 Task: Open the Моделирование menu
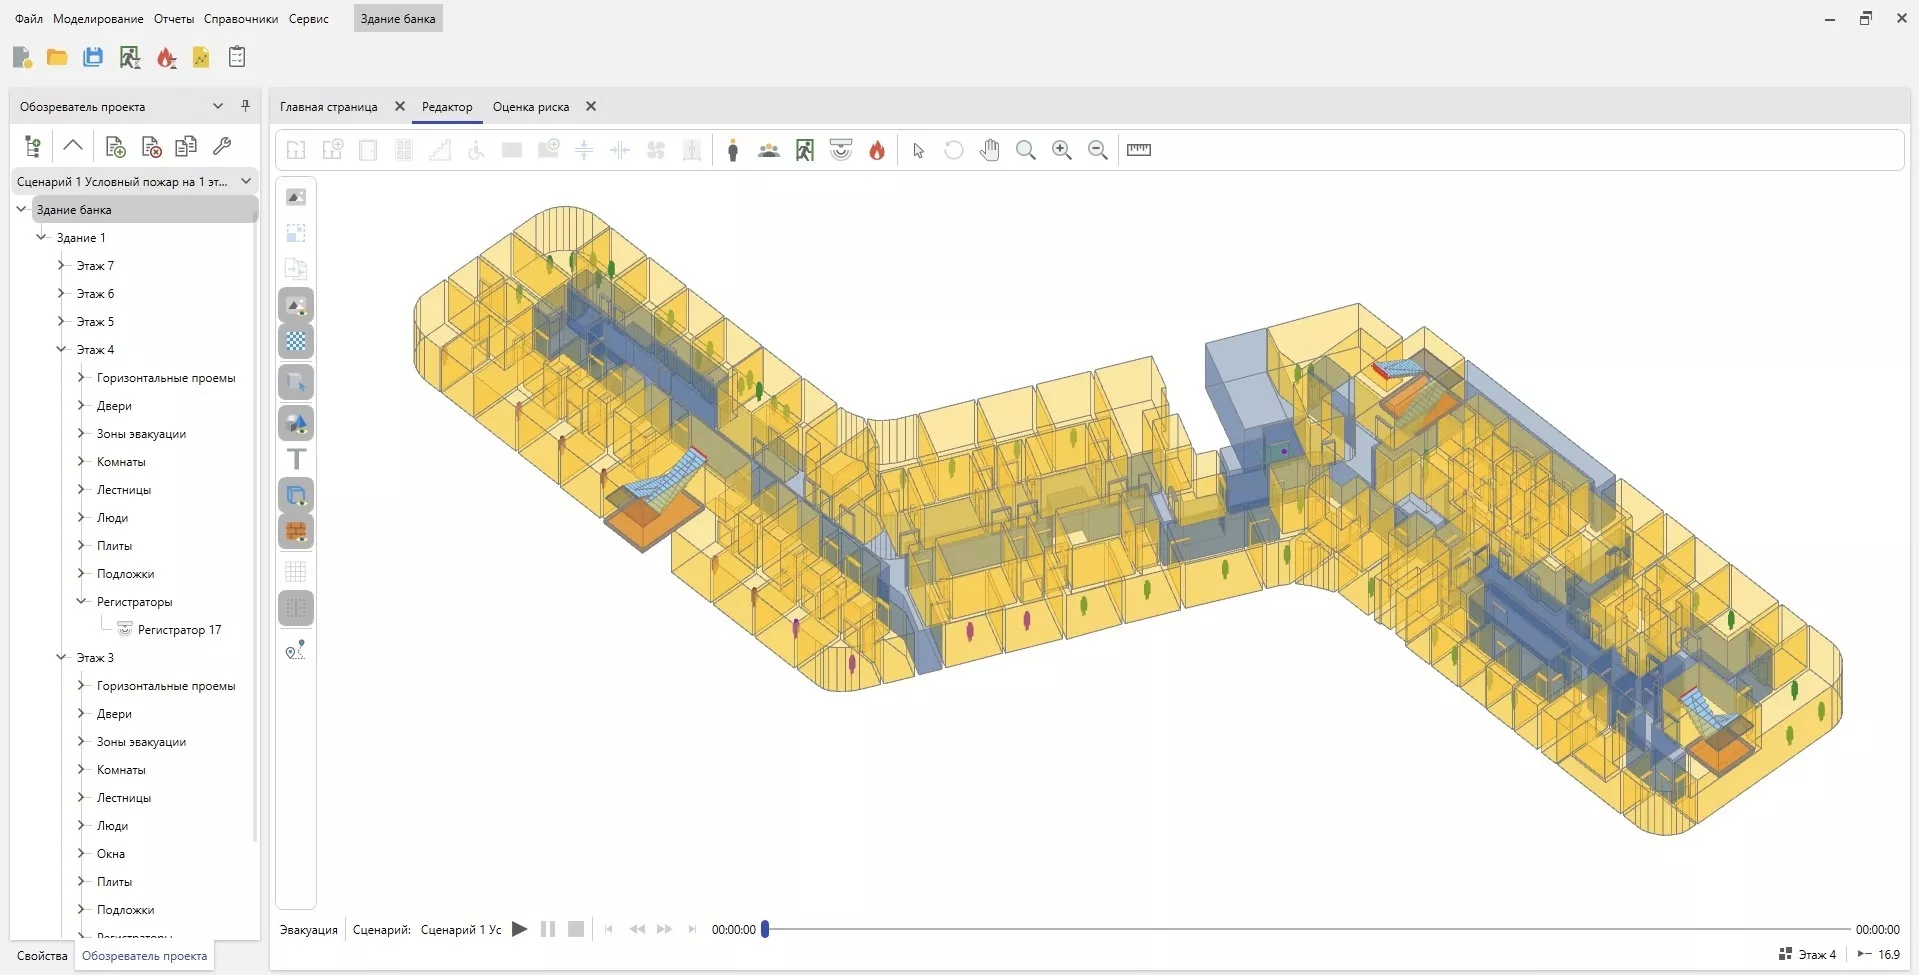point(98,19)
